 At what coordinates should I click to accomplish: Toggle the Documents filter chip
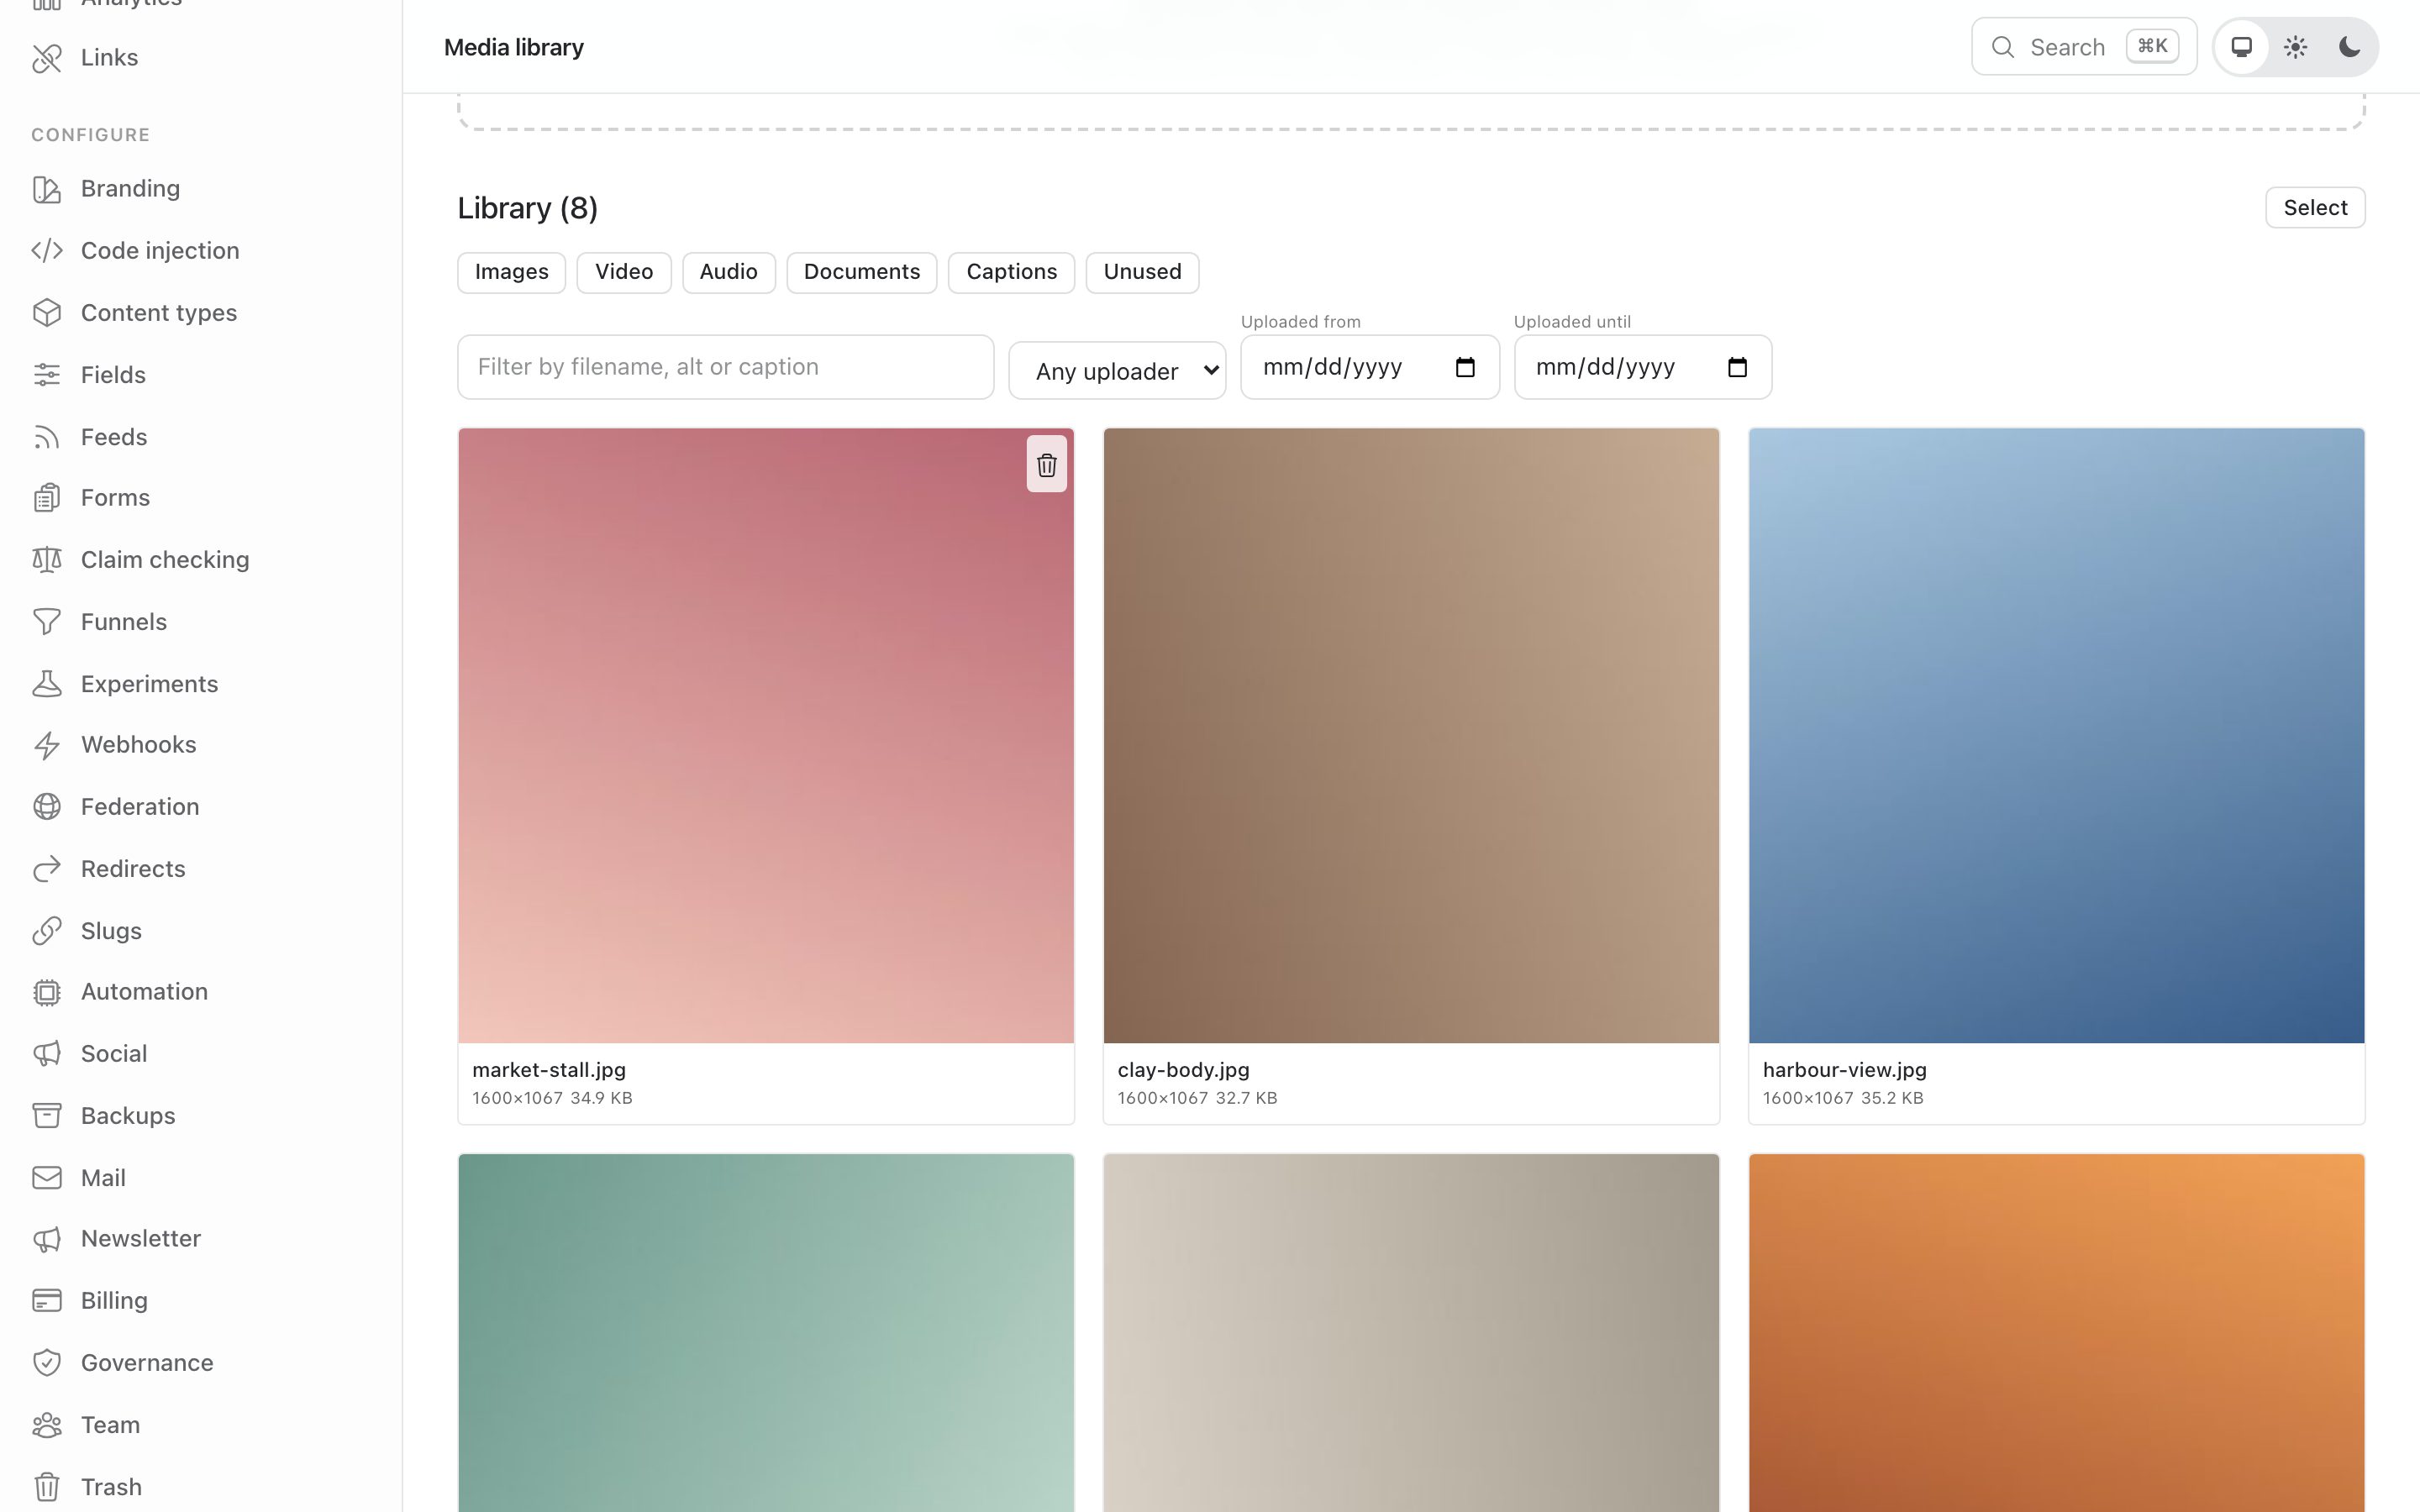point(861,272)
